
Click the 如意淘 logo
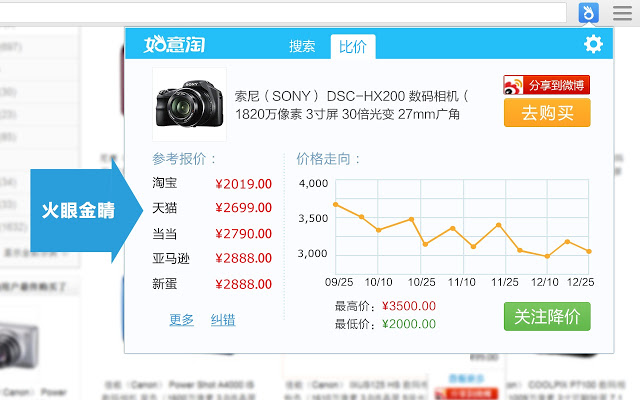(x=174, y=44)
